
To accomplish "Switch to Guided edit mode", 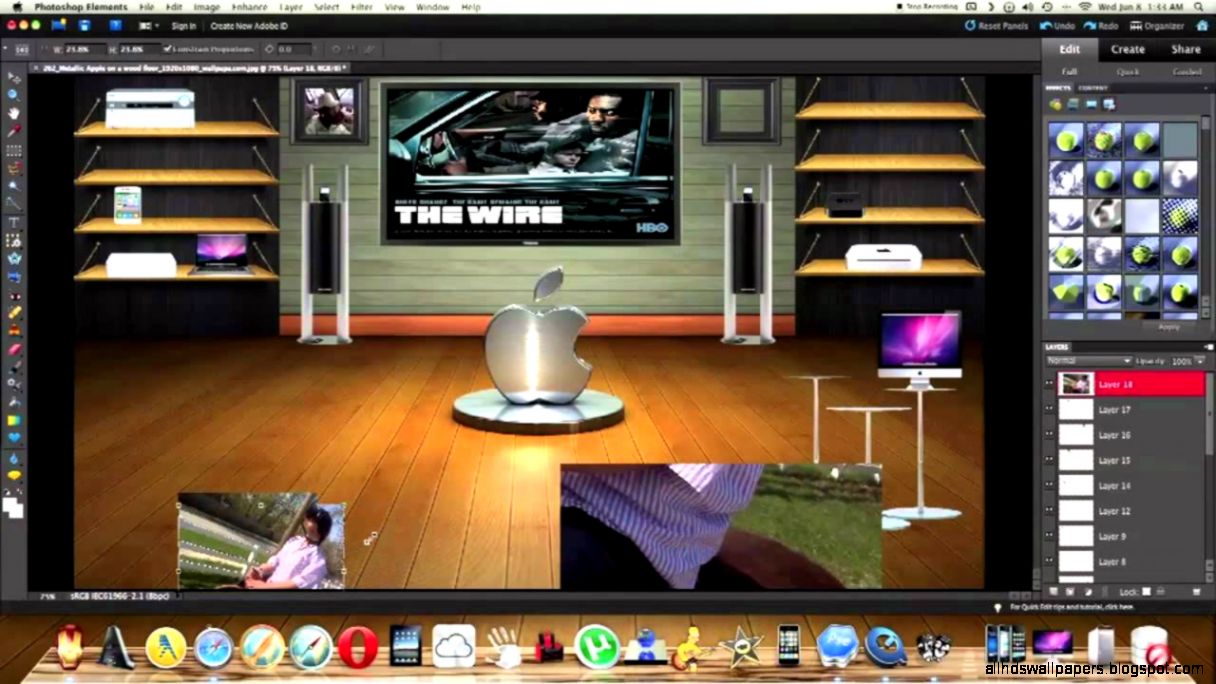I will (1187, 72).
